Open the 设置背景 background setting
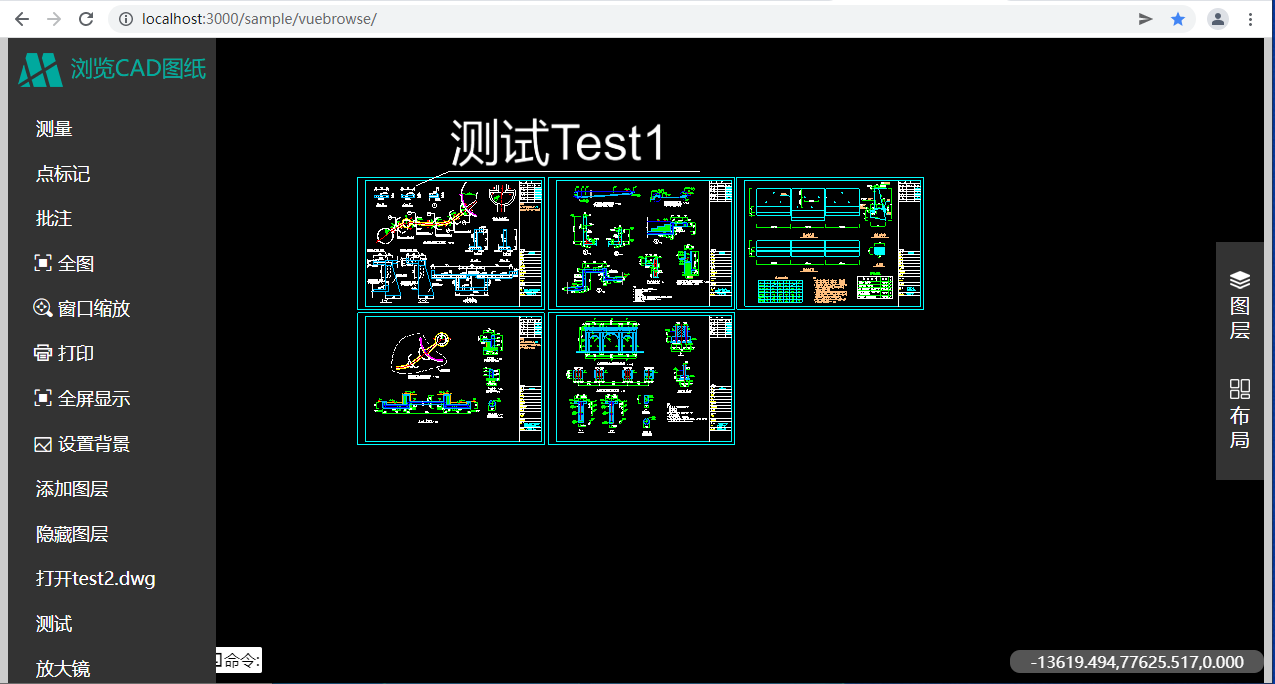1275x684 pixels. [x=43, y=444]
